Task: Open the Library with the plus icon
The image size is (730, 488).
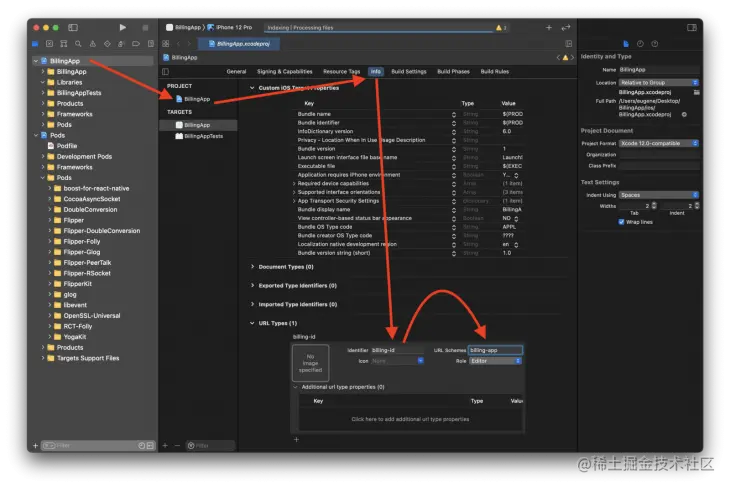Action: click(x=549, y=27)
